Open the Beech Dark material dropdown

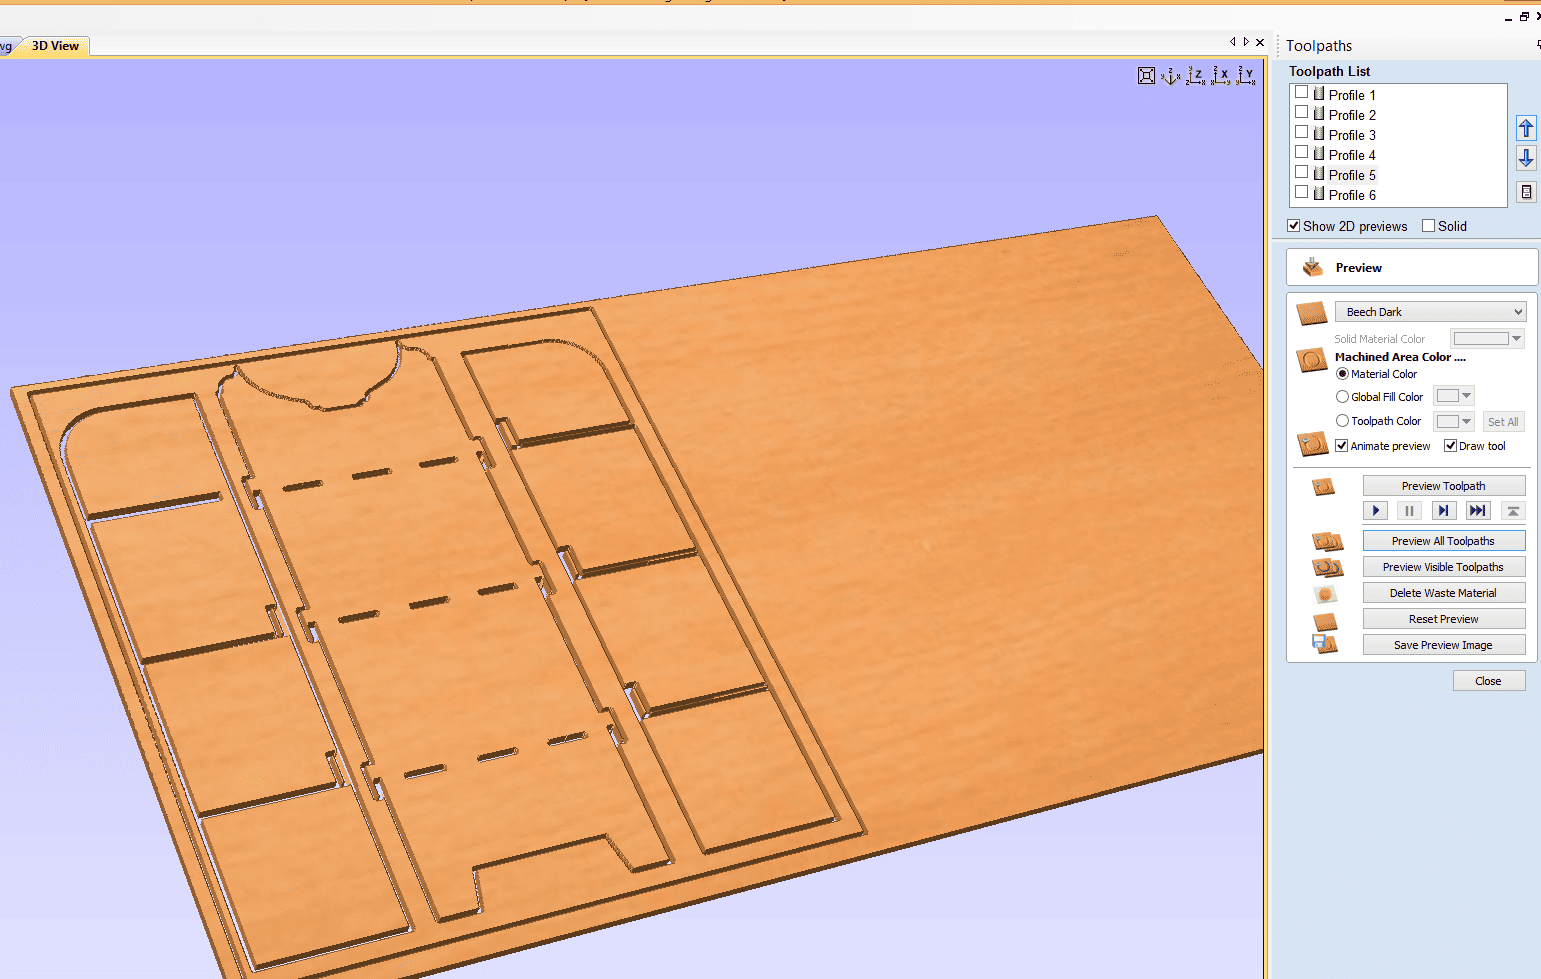1430,312
